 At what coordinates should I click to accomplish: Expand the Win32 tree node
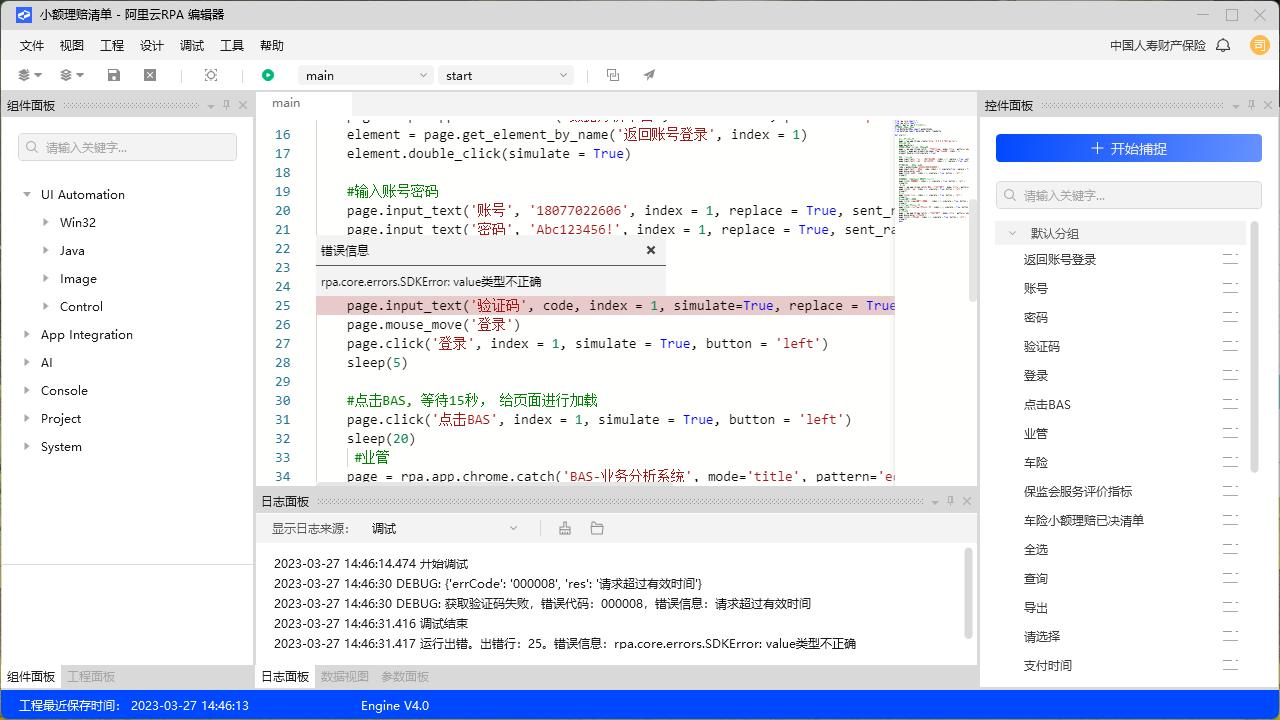pyautogui.click(x=46, y=223)
